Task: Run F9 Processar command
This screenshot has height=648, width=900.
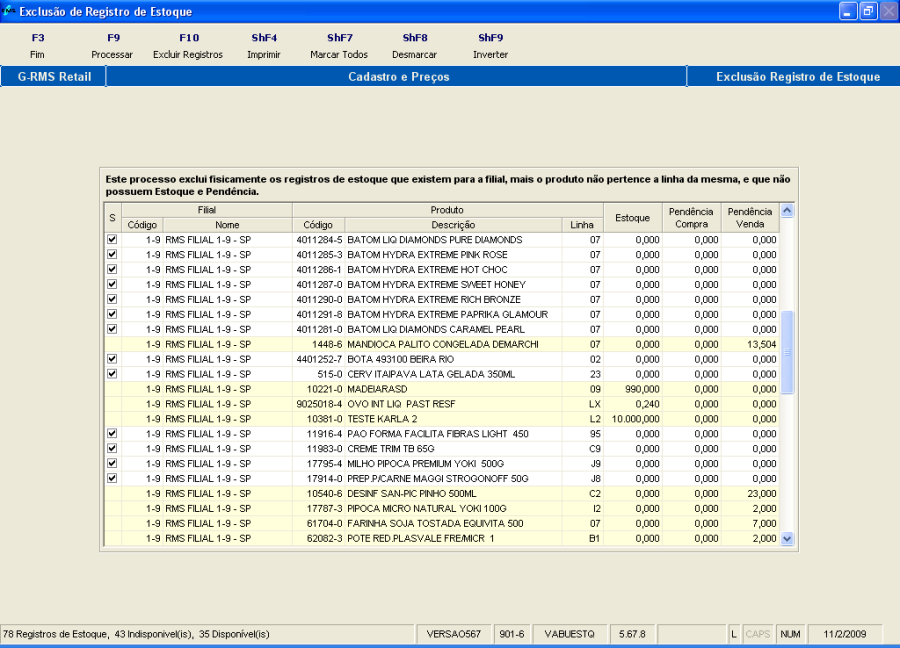Action: click(x=112, y=46)
